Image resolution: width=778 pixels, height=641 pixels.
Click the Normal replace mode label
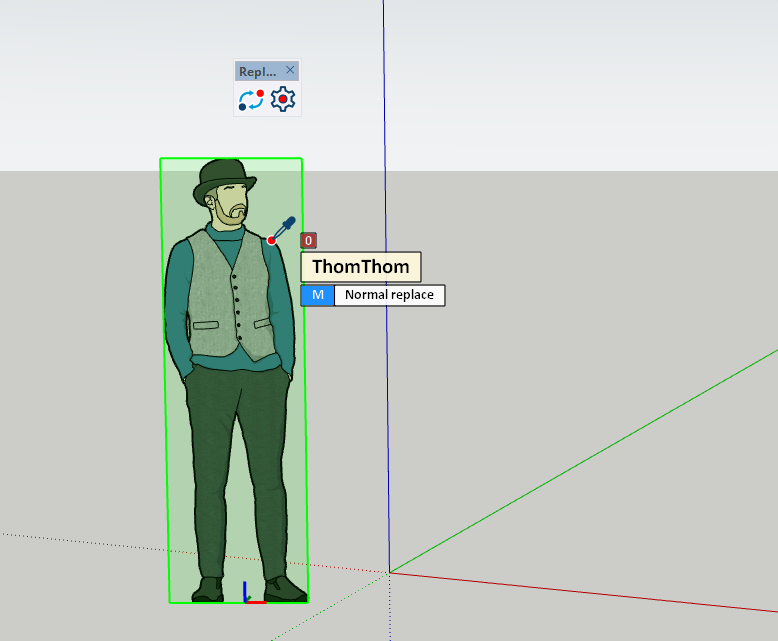(x=389, y=295)
